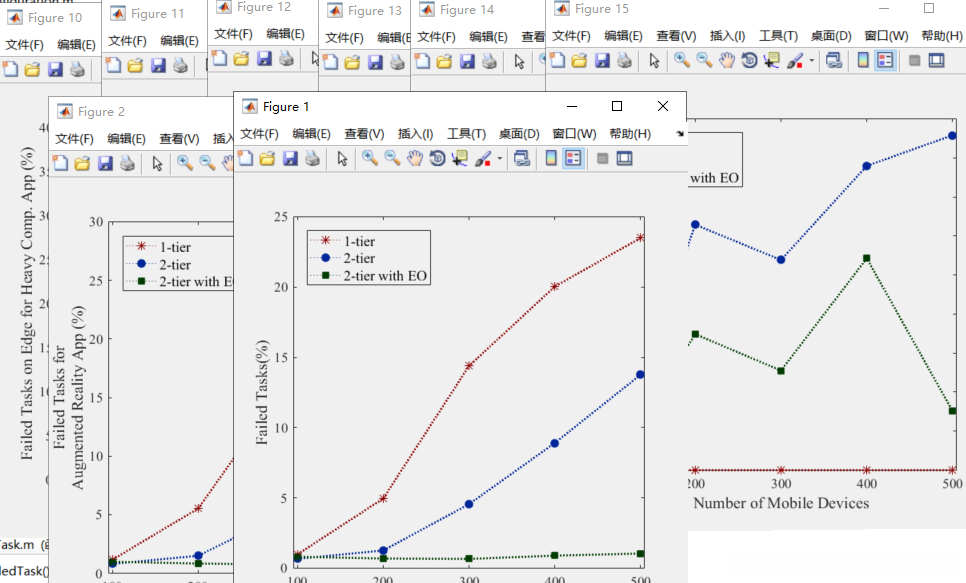Screen dimensions: 966x583
Task: Click Hide Plot Tools icon in Figure 1
Action: [603, 158]
